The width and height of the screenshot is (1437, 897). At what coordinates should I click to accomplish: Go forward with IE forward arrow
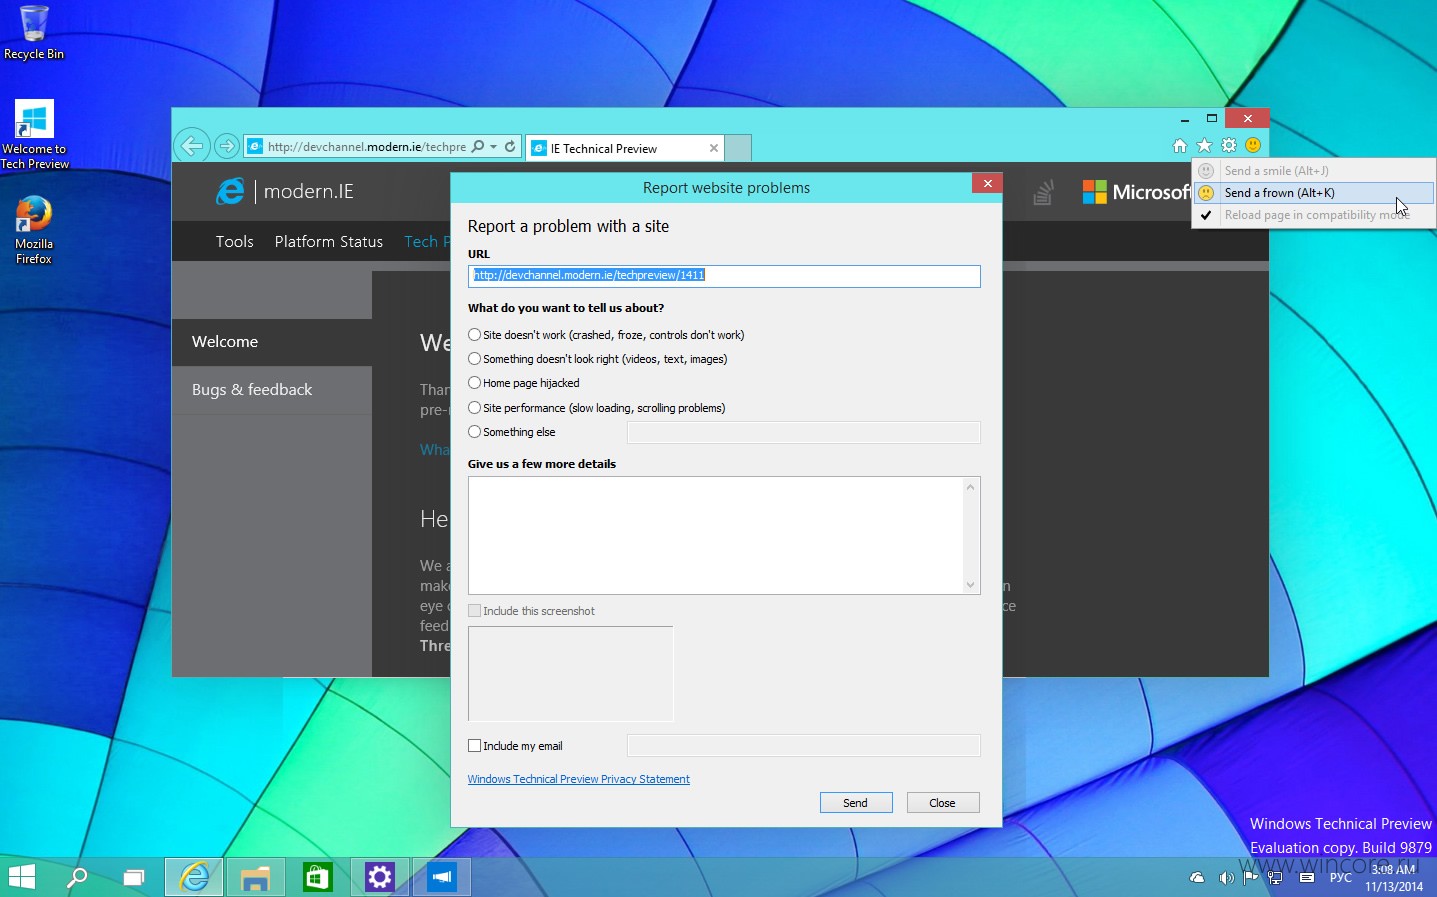[x=227, y=146]
